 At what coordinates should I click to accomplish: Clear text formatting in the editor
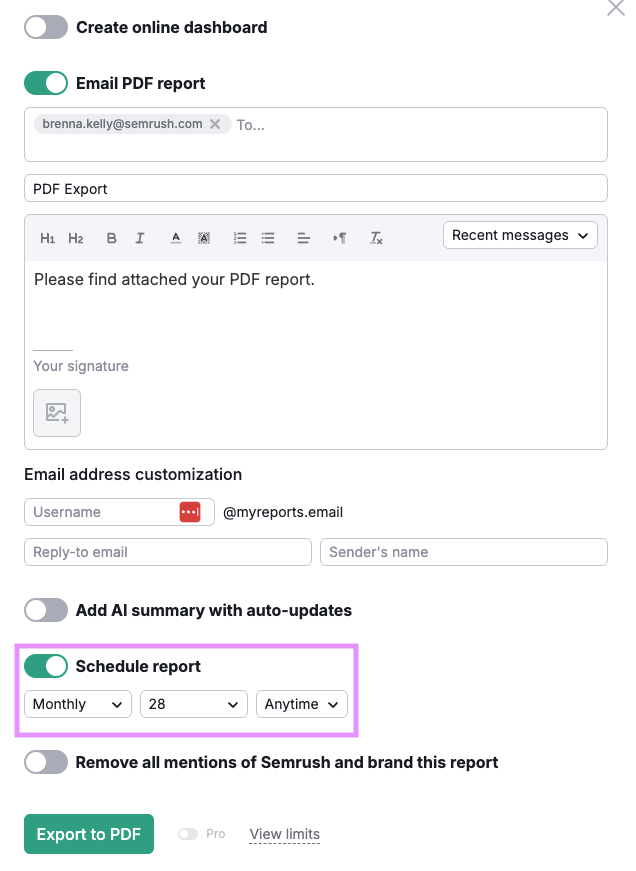[x=376, y=238]
